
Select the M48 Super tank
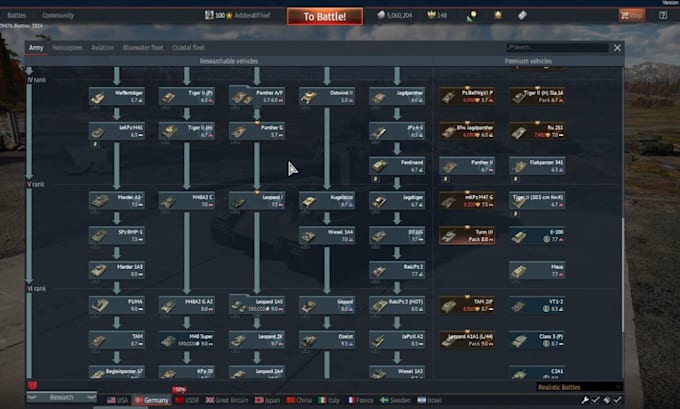pyautogui.click(x=186, y=340)
